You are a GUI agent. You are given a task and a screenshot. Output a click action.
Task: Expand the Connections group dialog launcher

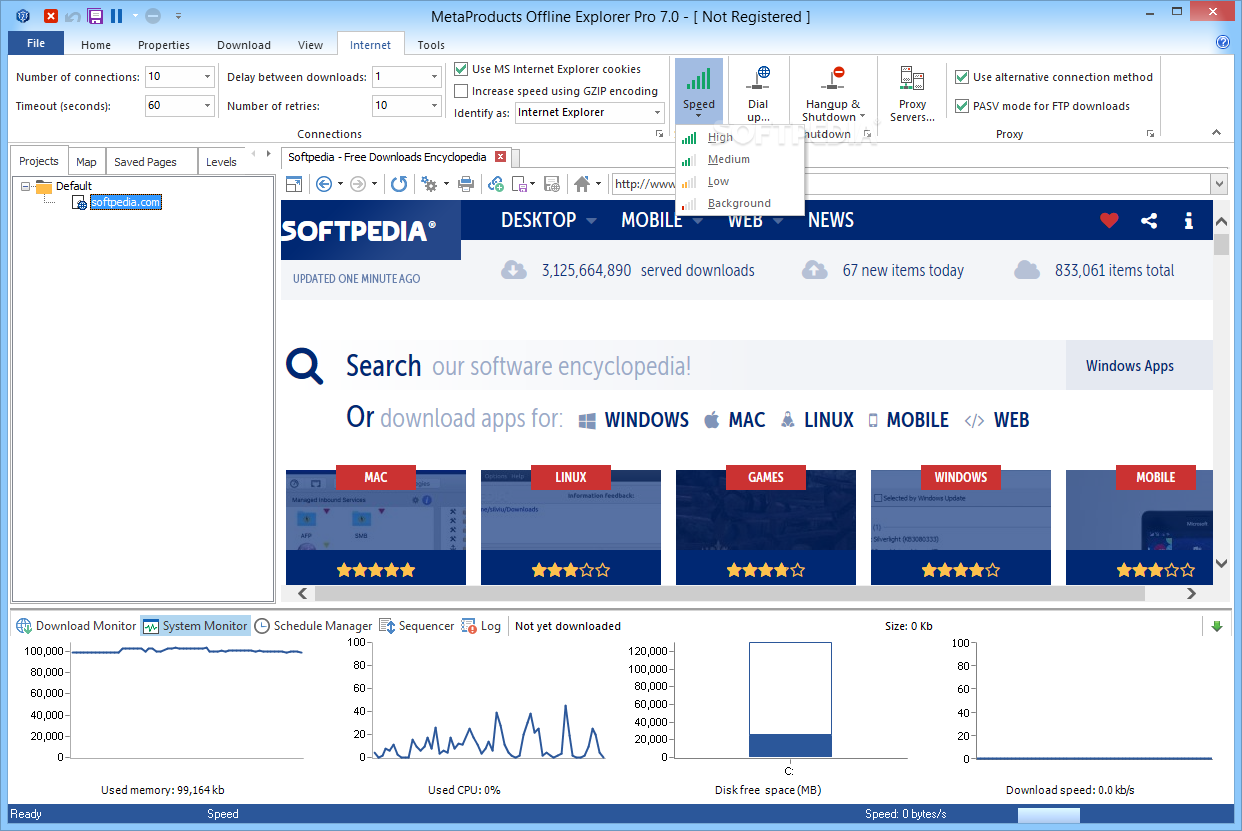[x=659, y=134]
